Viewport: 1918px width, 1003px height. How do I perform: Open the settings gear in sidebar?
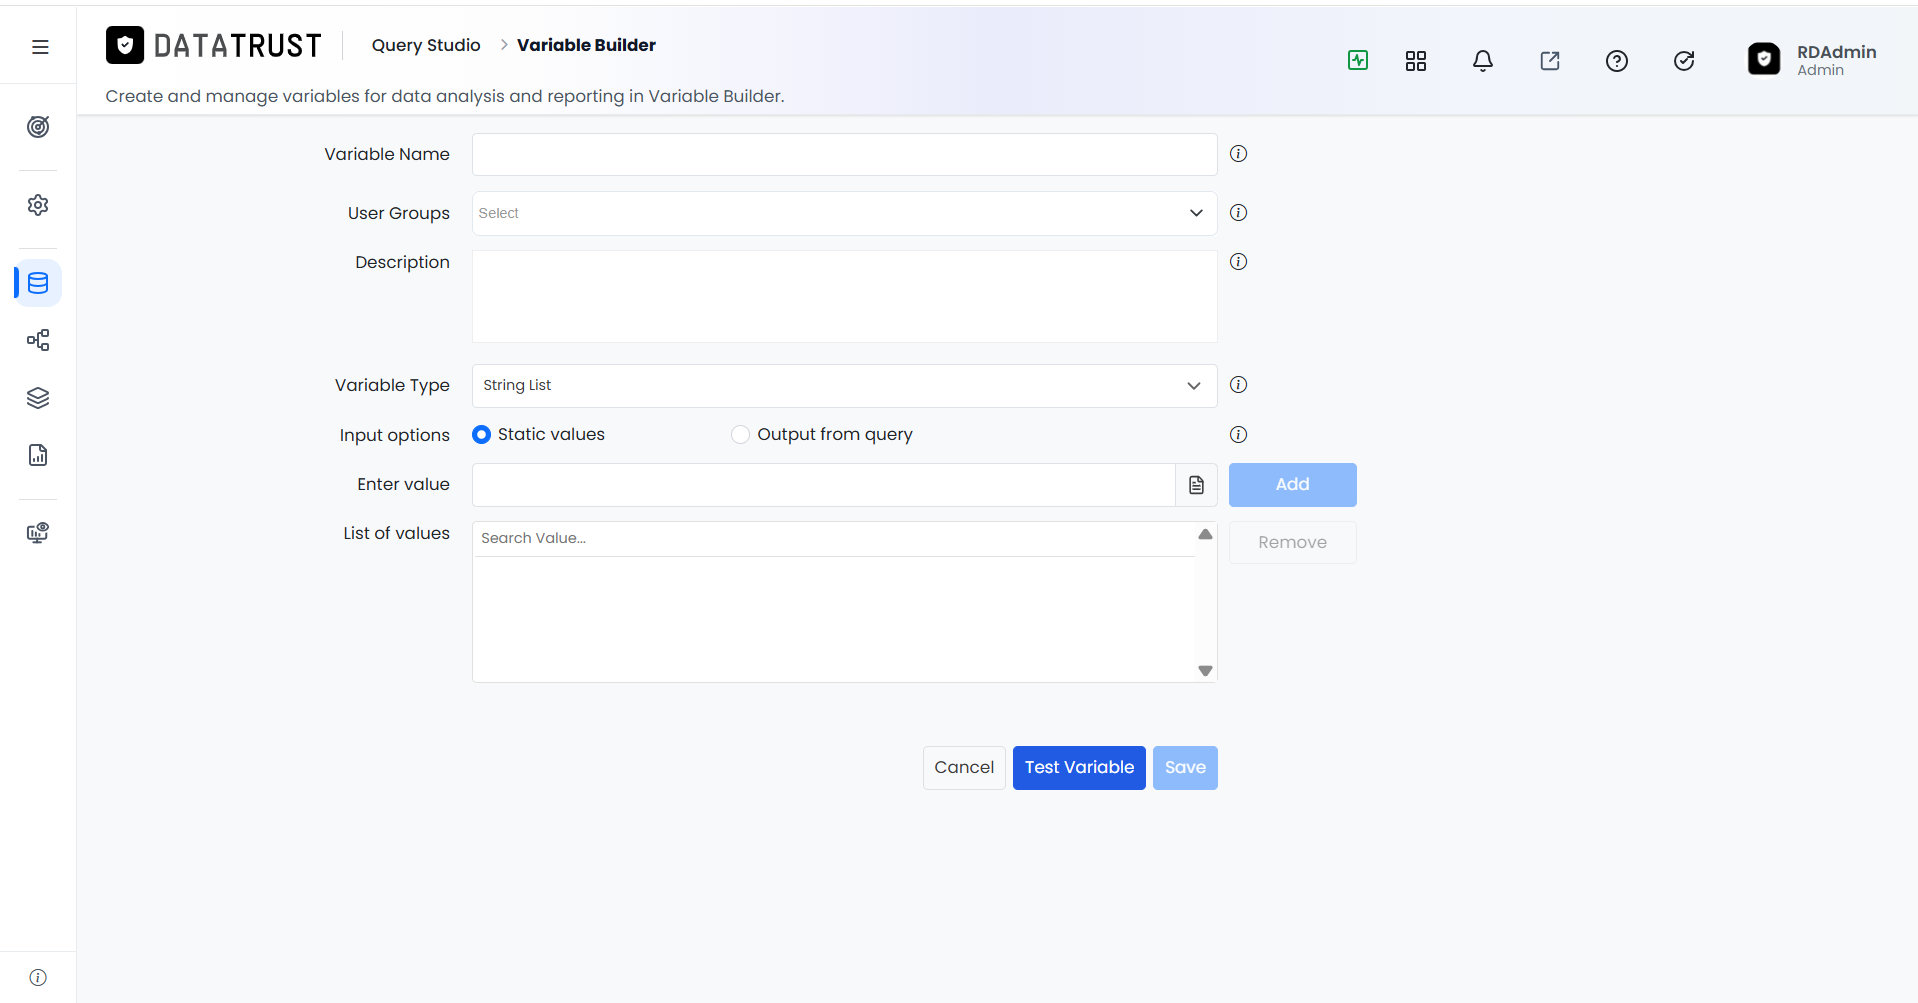[38, 205]
